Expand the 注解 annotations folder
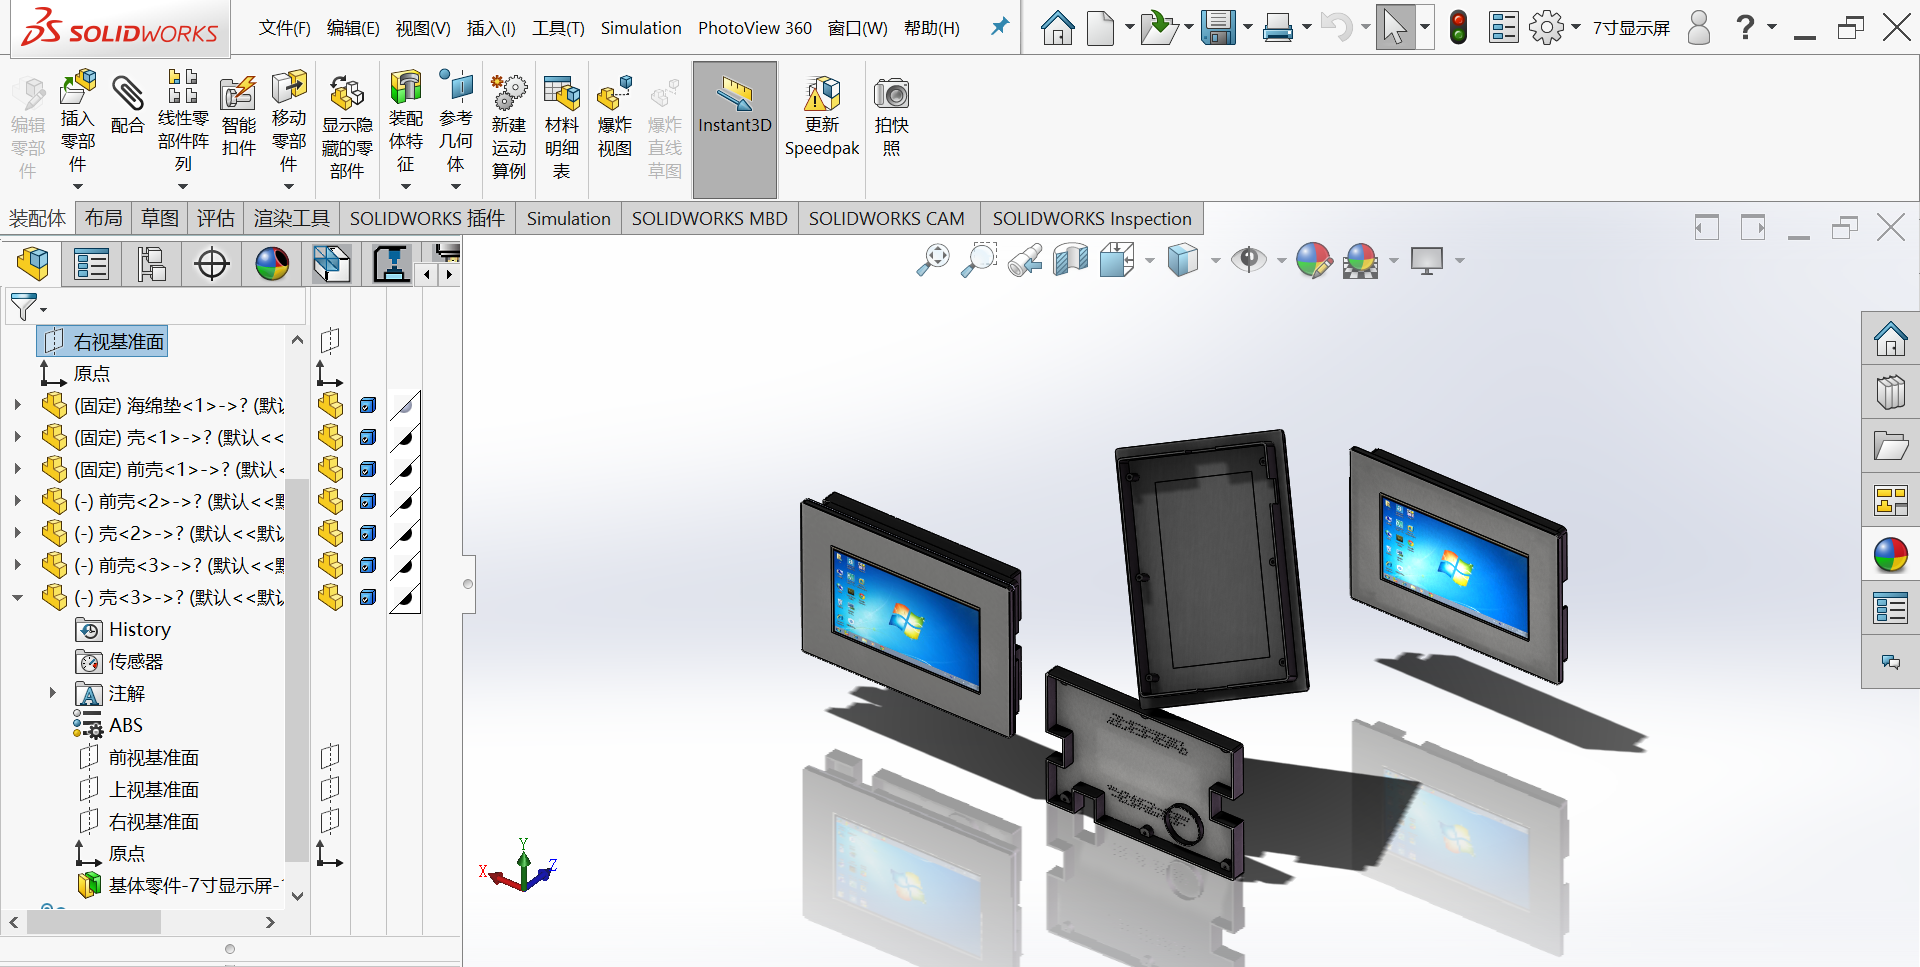 [52, 693]
